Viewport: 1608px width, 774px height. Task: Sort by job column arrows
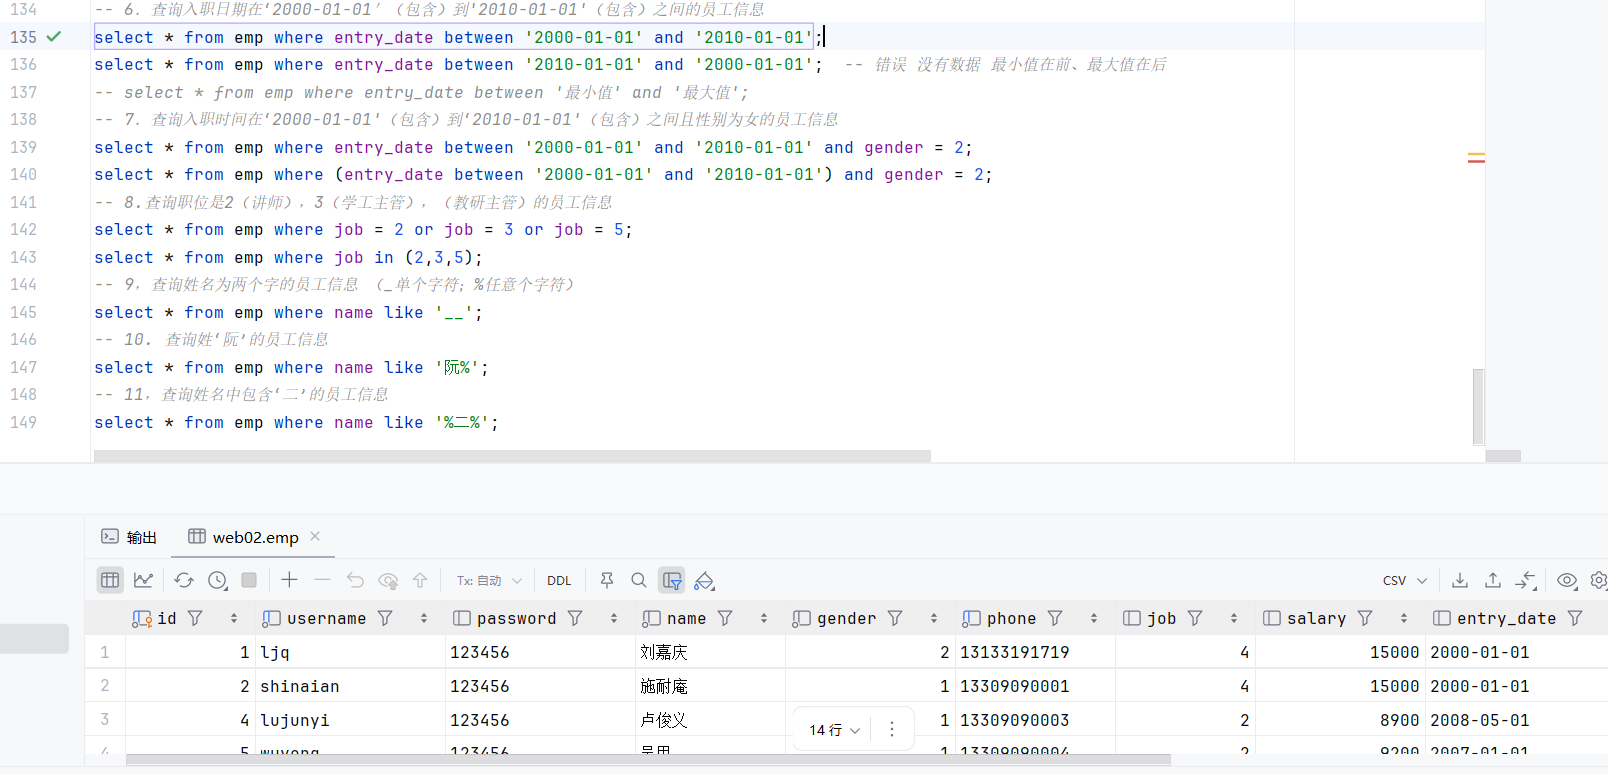pyautogui.click(x=1234, y=618)
